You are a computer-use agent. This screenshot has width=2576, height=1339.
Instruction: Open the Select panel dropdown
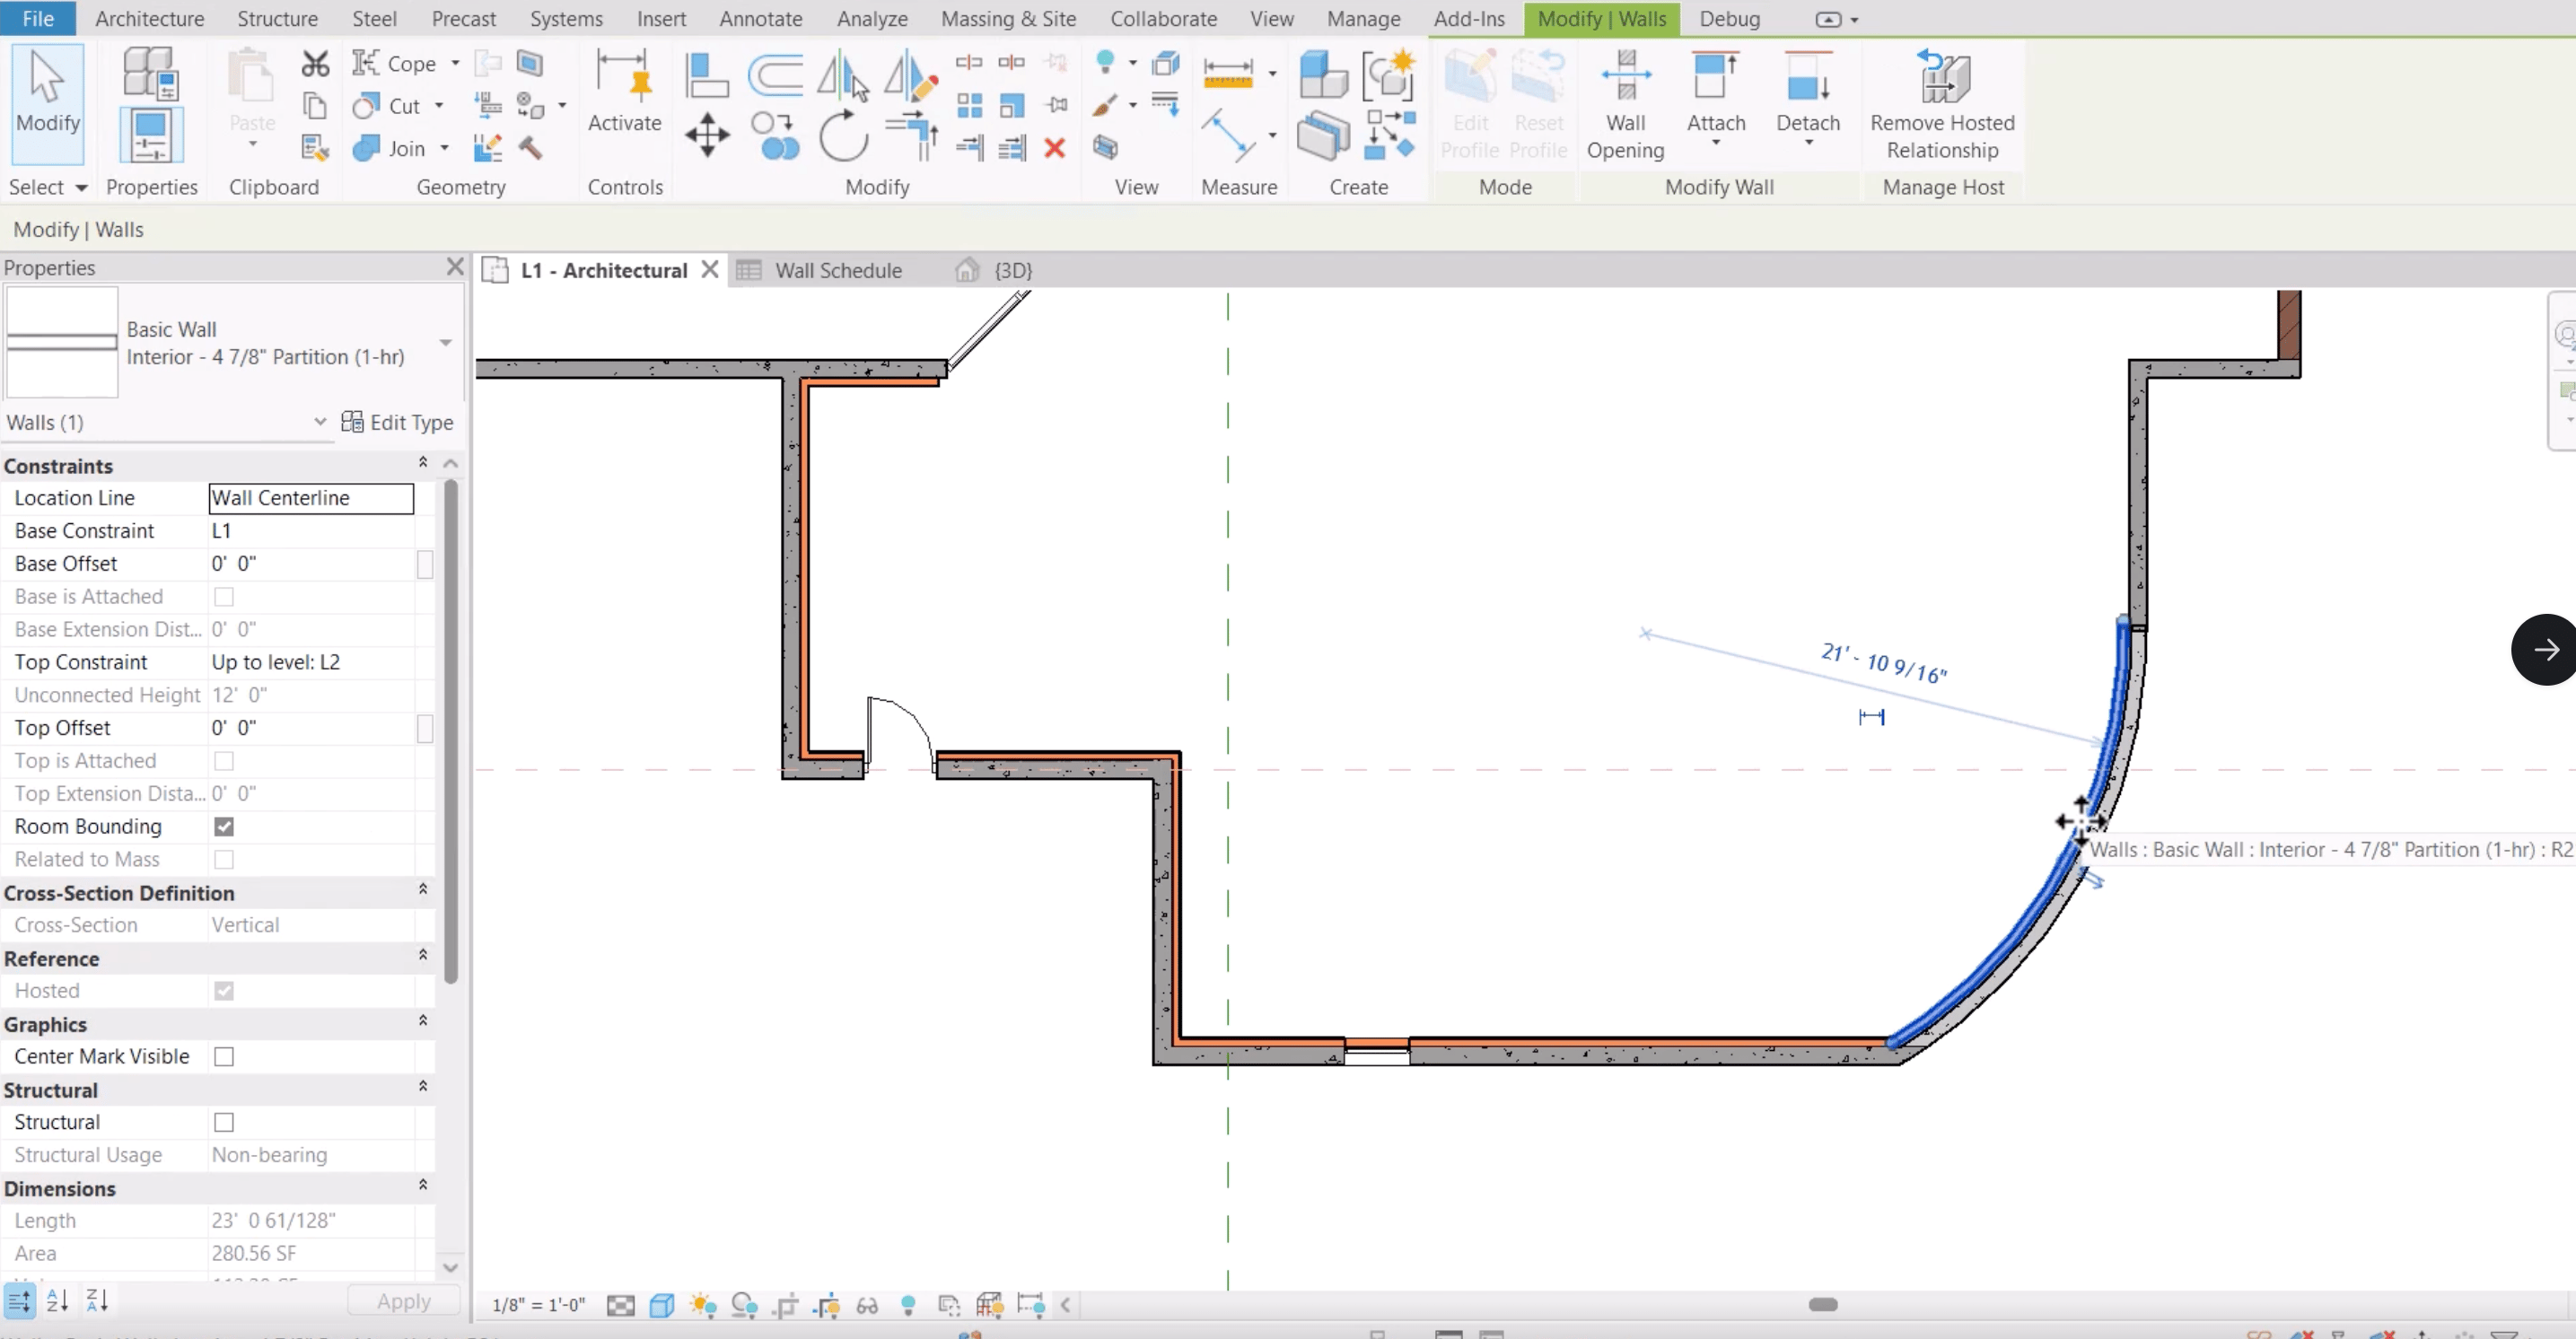point(81,188)
